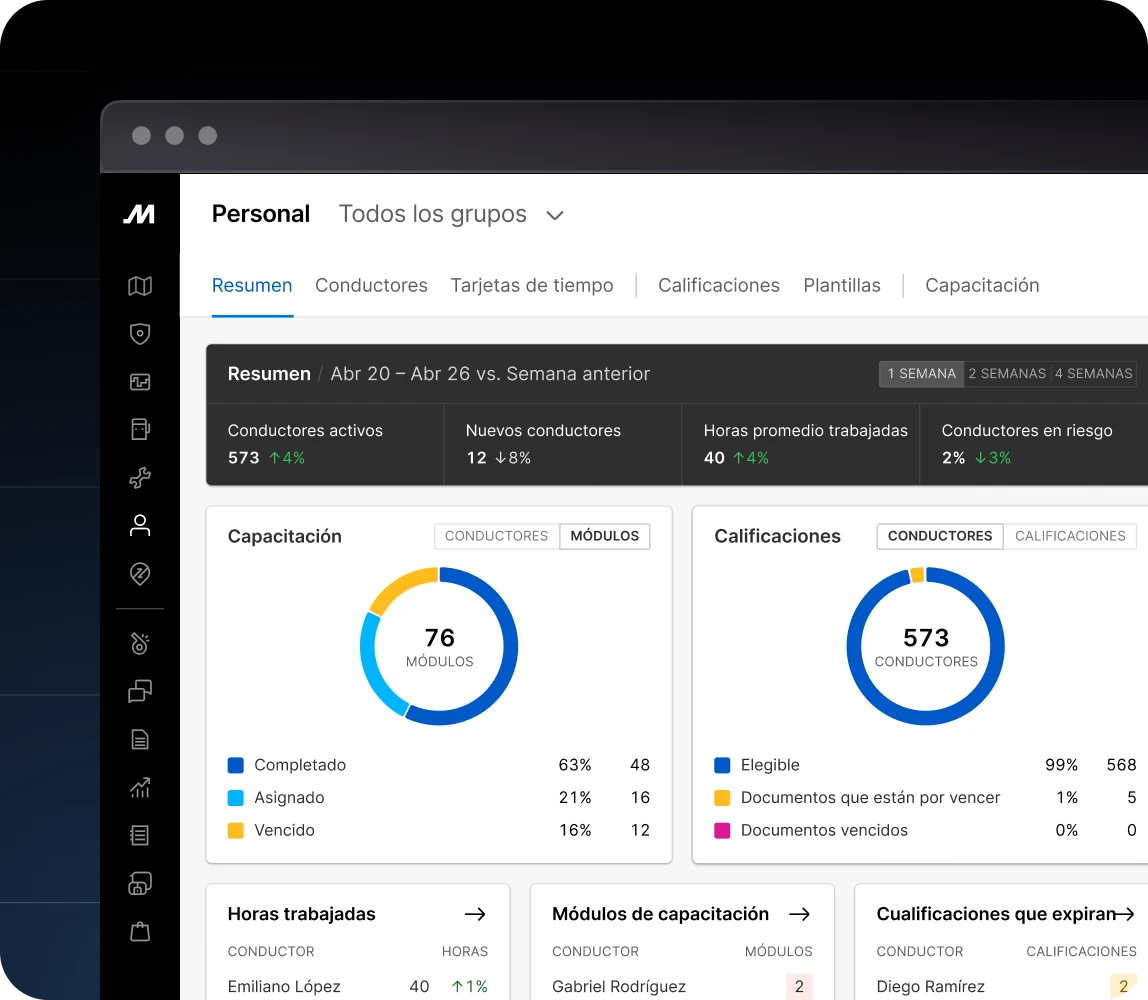
Task: Open the Tarjetas de tiempo tab
Action: (532, 285)
